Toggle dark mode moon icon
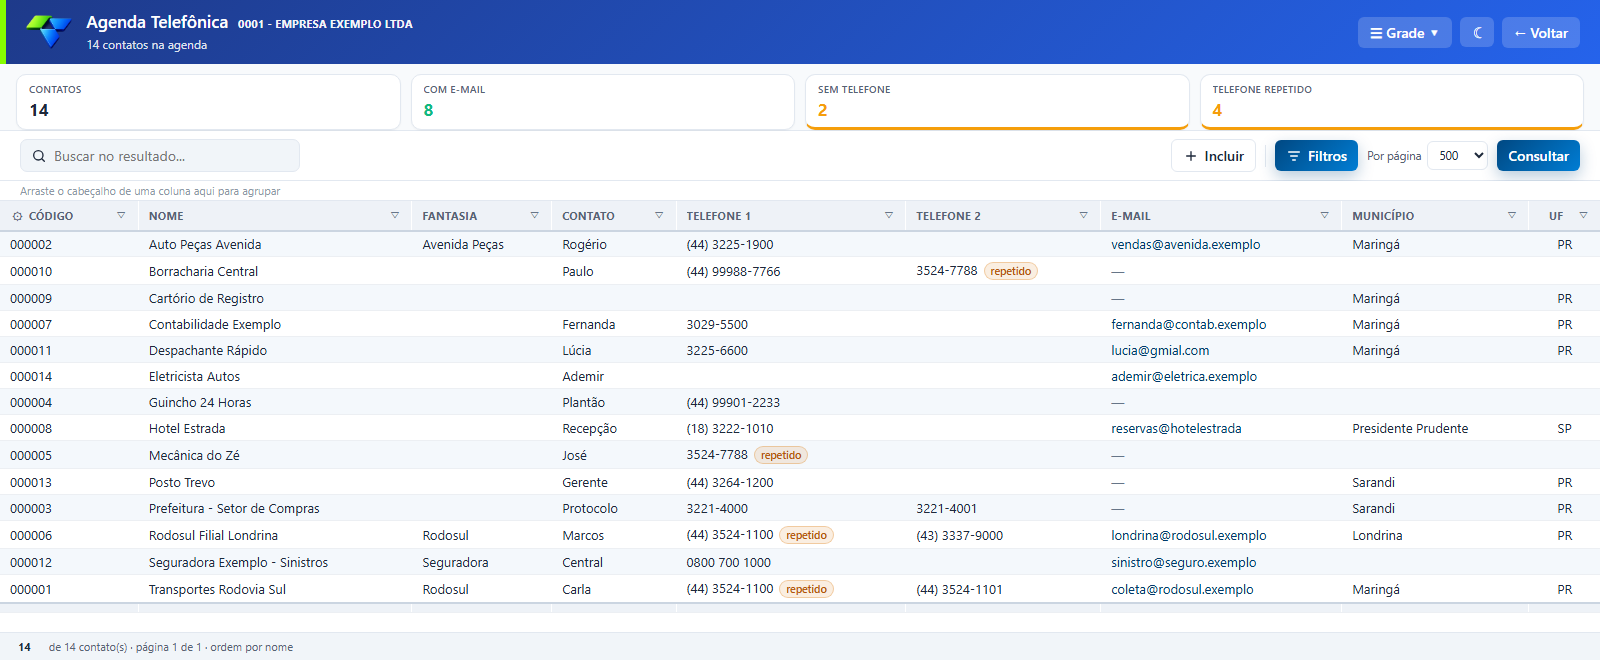Screen dimensions: 1600x660 click(x=1477, y=33)
